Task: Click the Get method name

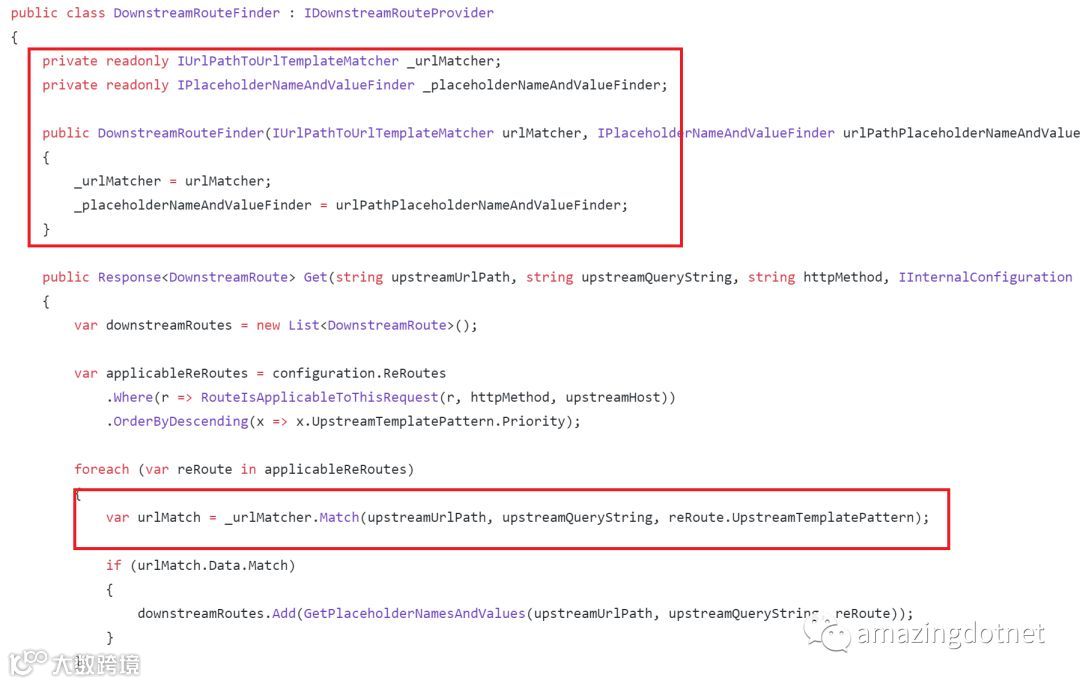Action: (x=315, y=277)
